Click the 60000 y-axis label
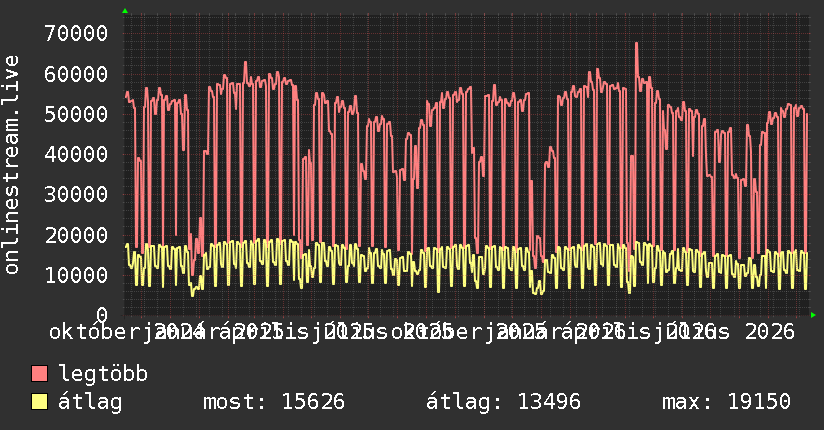 click(x=76, y=74)
